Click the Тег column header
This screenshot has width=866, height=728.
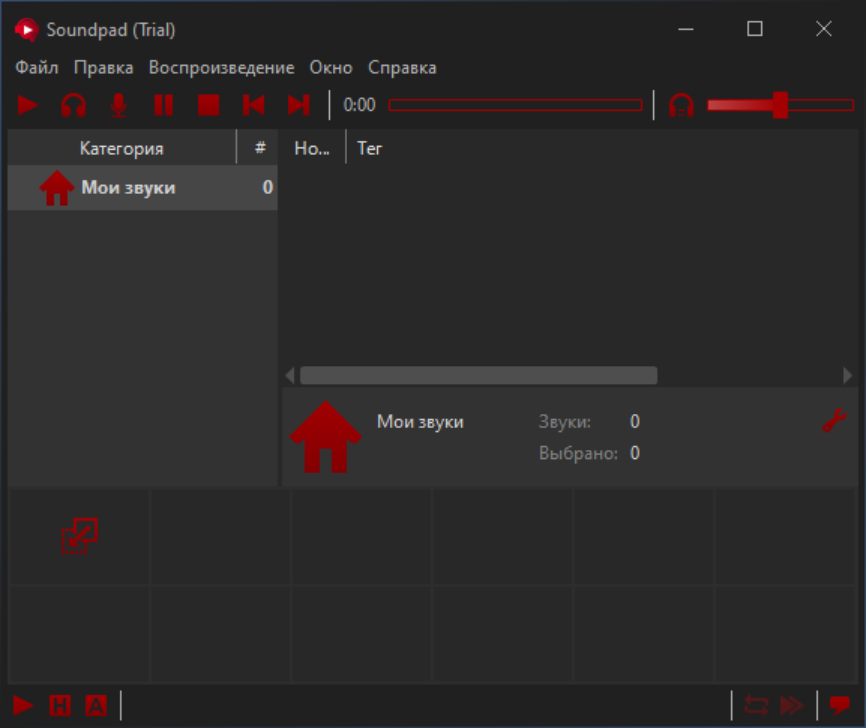tap(369, 147)
